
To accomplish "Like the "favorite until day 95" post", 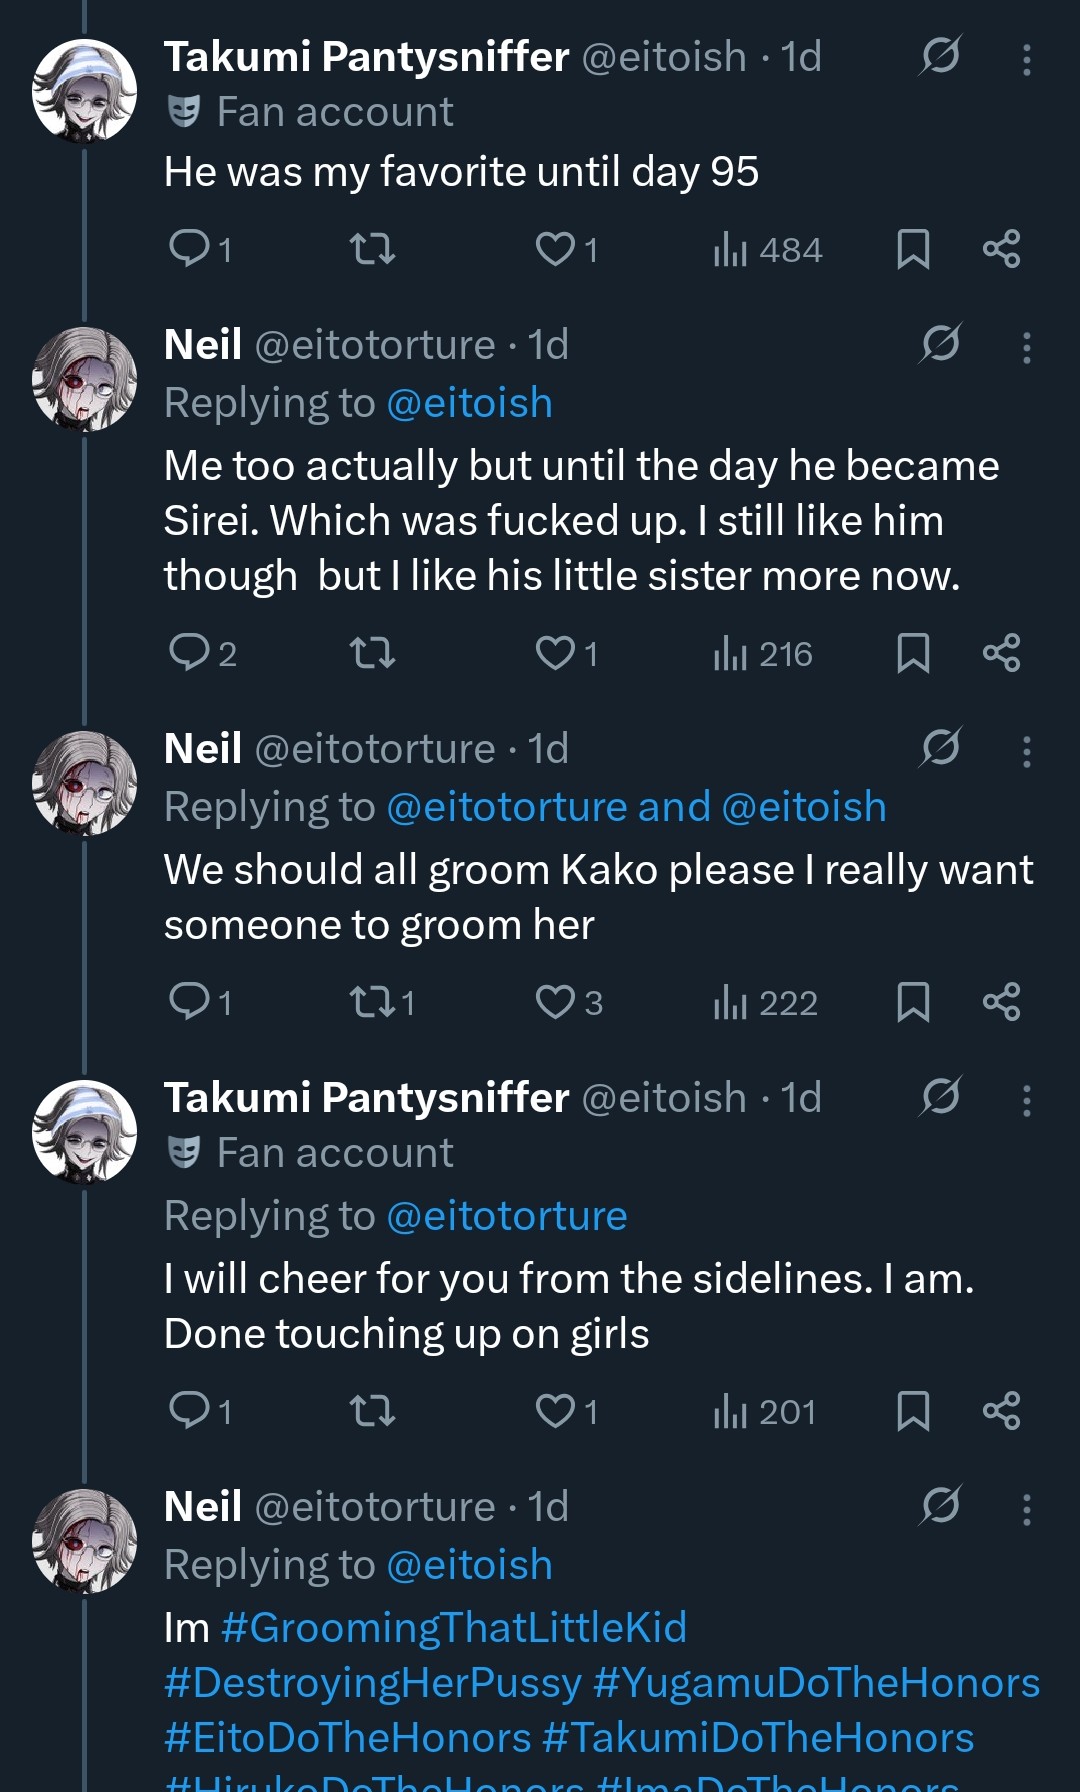I will (555, 249).
